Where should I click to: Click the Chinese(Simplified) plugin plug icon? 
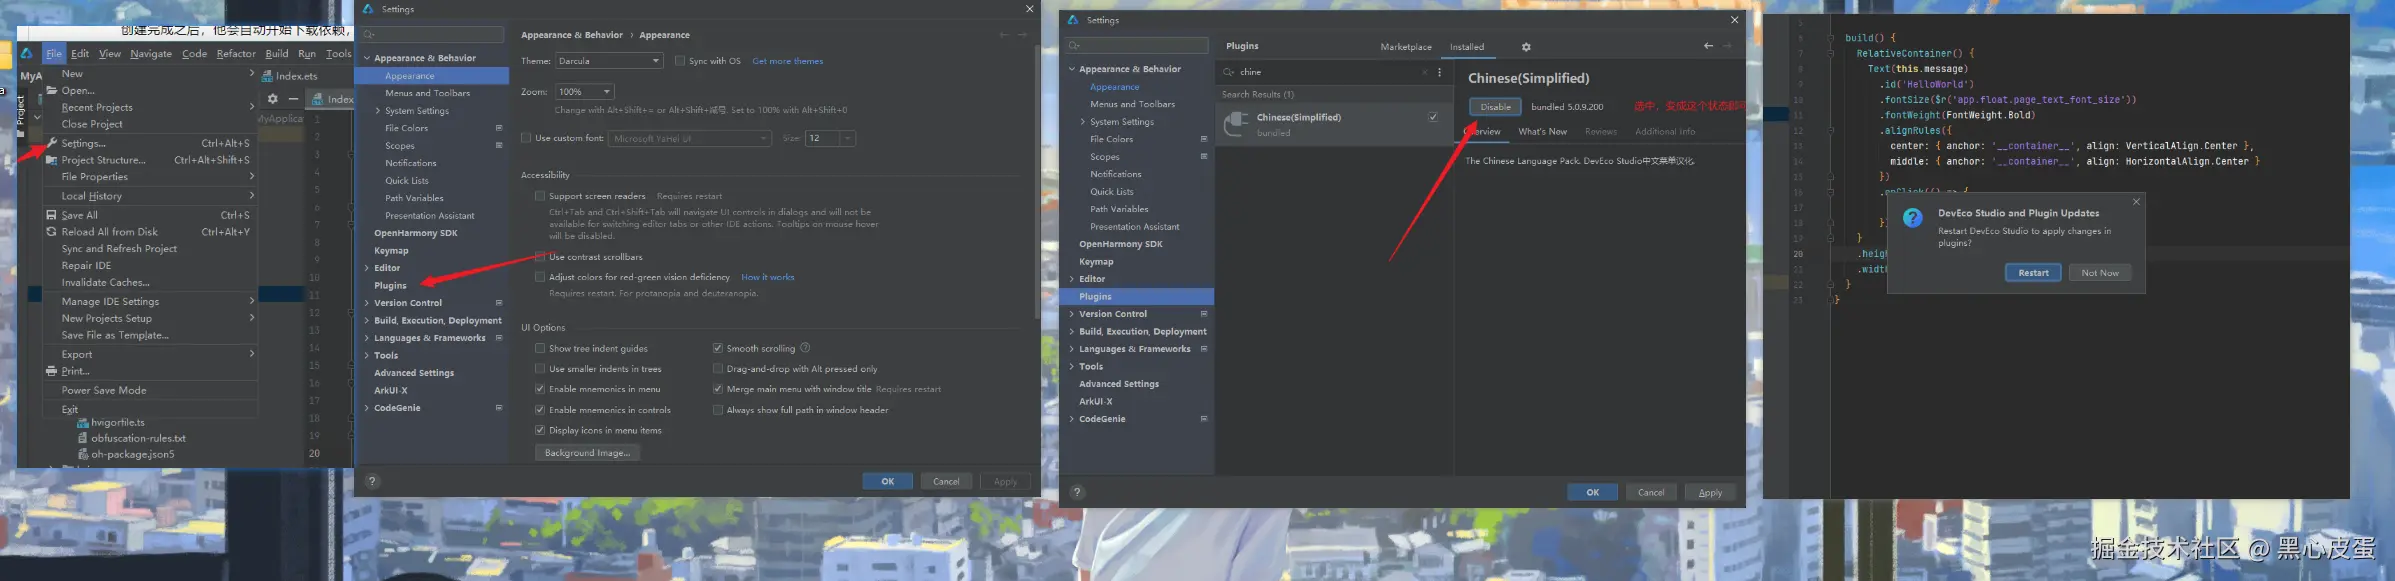click(x=1237, y=124)
